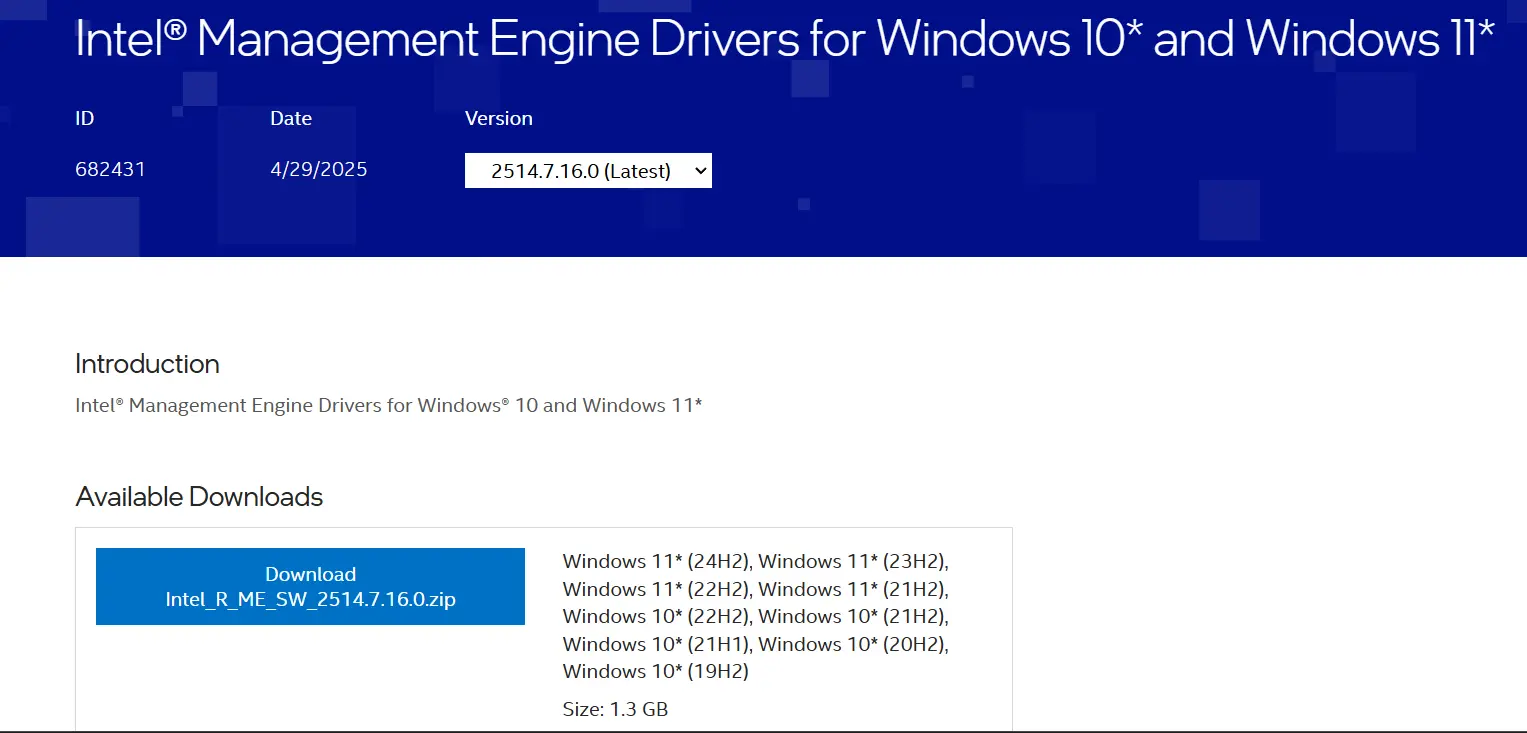Screen dimensions: 1527x733
Task: Select Windows 11 (24H2) in supported systems list
Action: pyautogui.click(x=655, y=561)
